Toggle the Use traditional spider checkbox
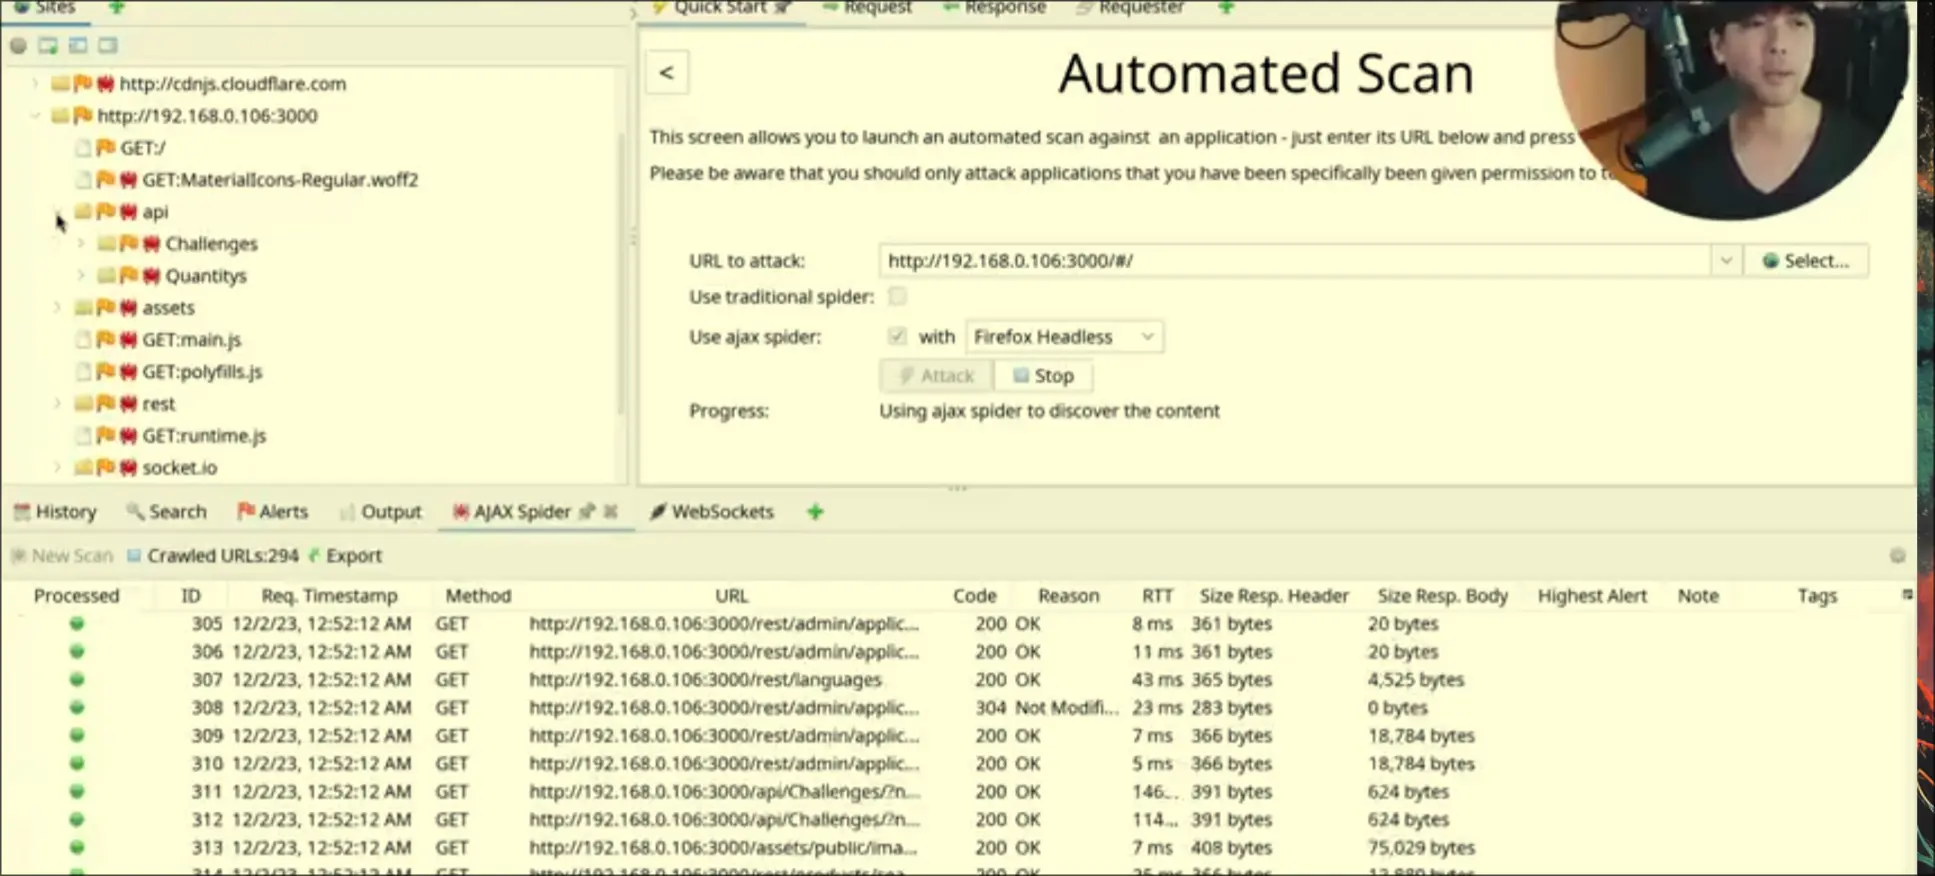 [897, 296]
